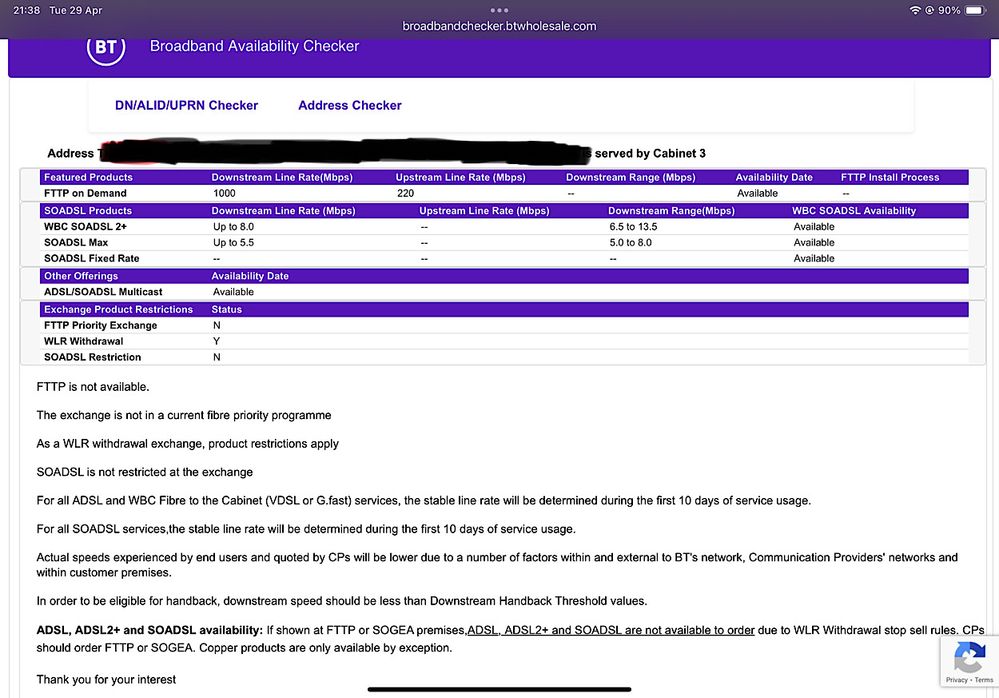
Task: Tap the three-dot multitasking icon at top
Action: coord(499,10)
